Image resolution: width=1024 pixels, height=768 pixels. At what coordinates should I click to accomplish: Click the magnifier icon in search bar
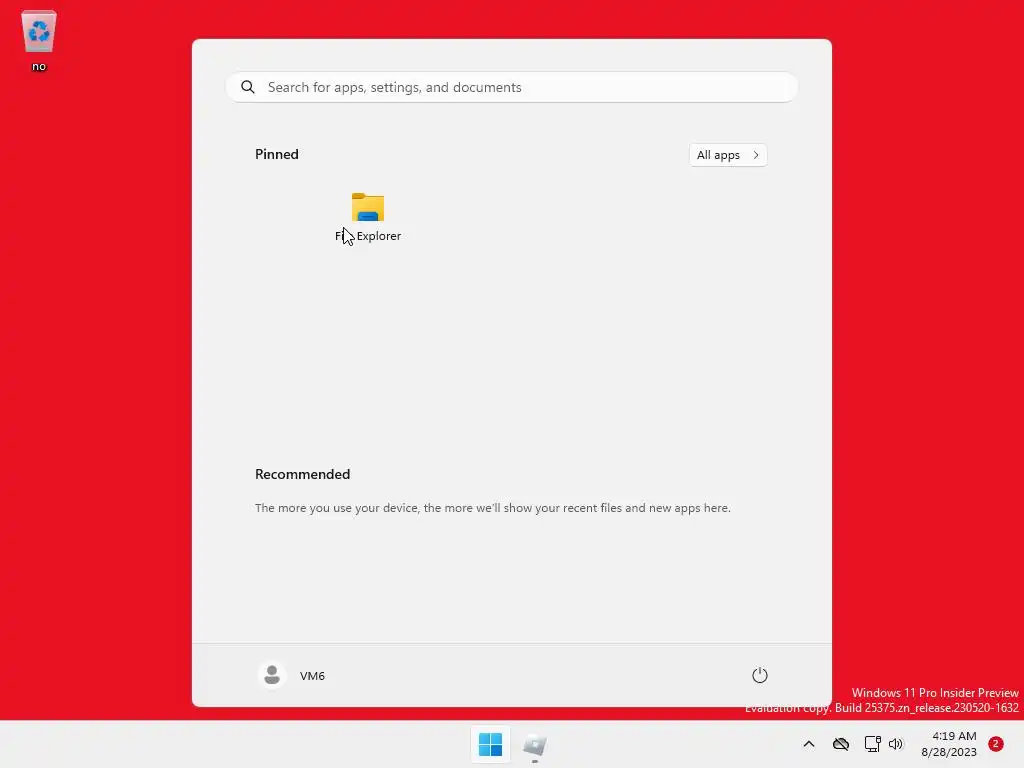click(248, 88)
